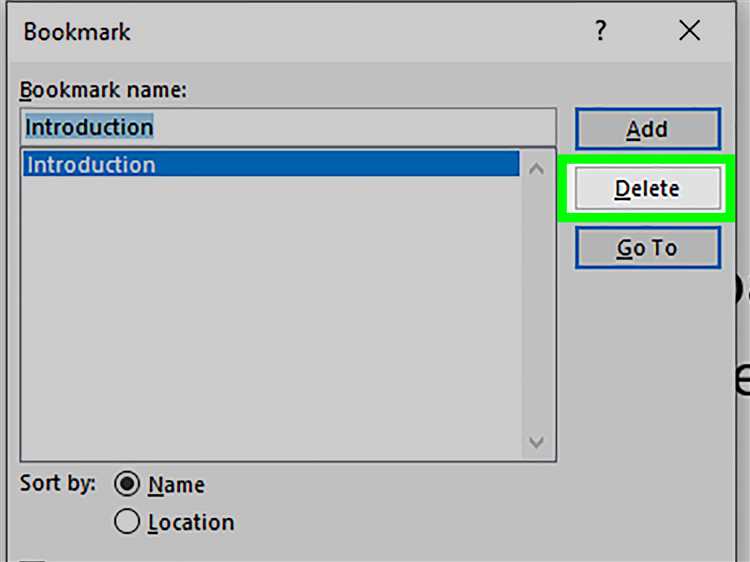
Task: Click the Name label next to radio
Action: pos(176,485)
